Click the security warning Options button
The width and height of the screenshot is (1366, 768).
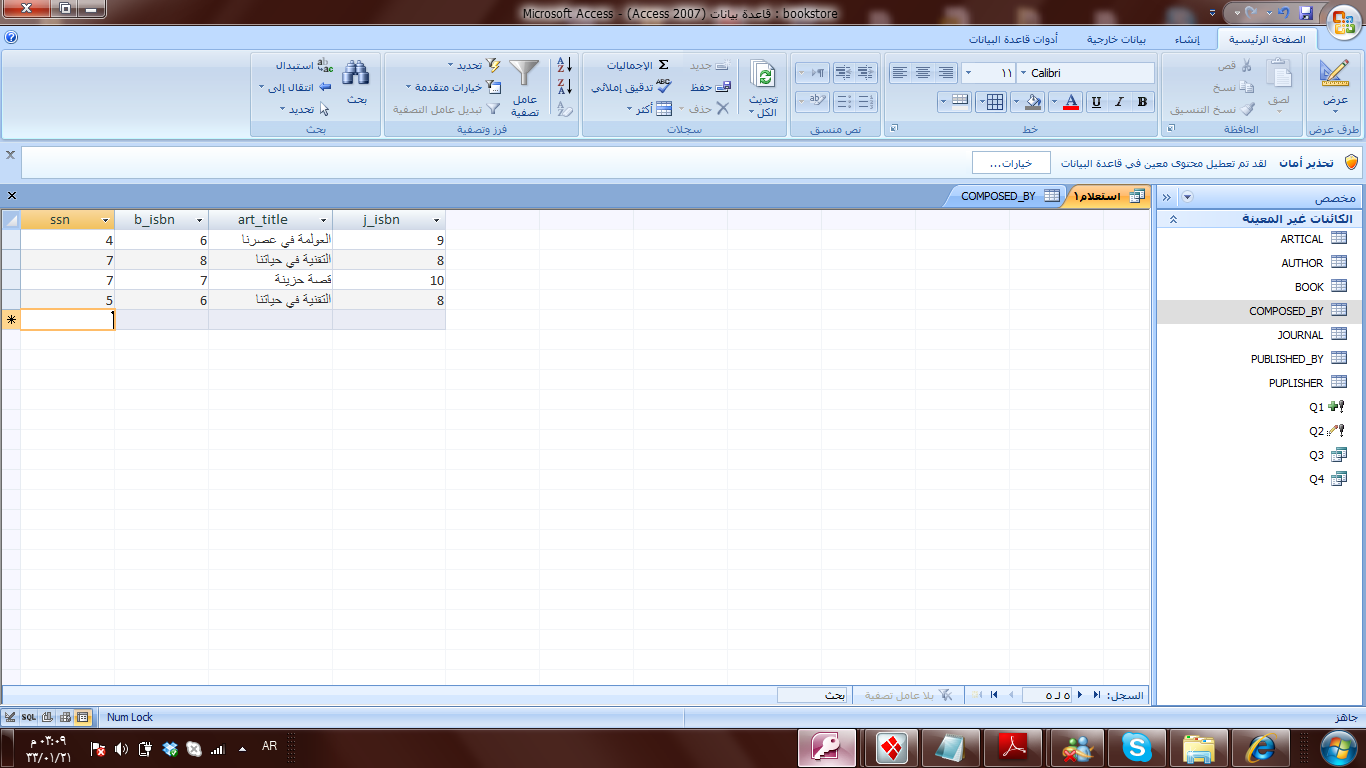(1011, 163)
